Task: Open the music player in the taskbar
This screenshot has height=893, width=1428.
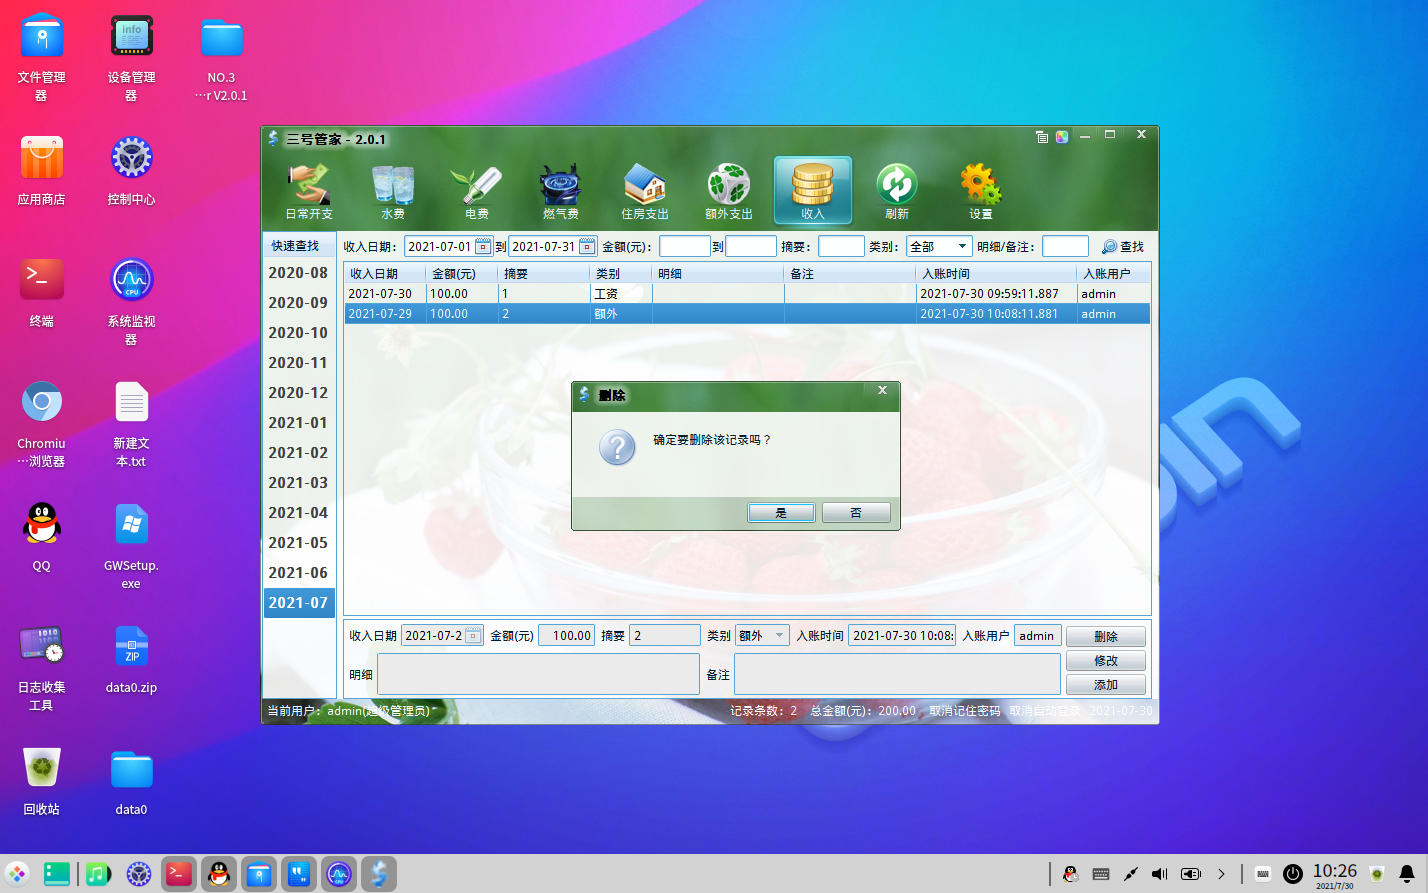Action: [x=97, y=874]
